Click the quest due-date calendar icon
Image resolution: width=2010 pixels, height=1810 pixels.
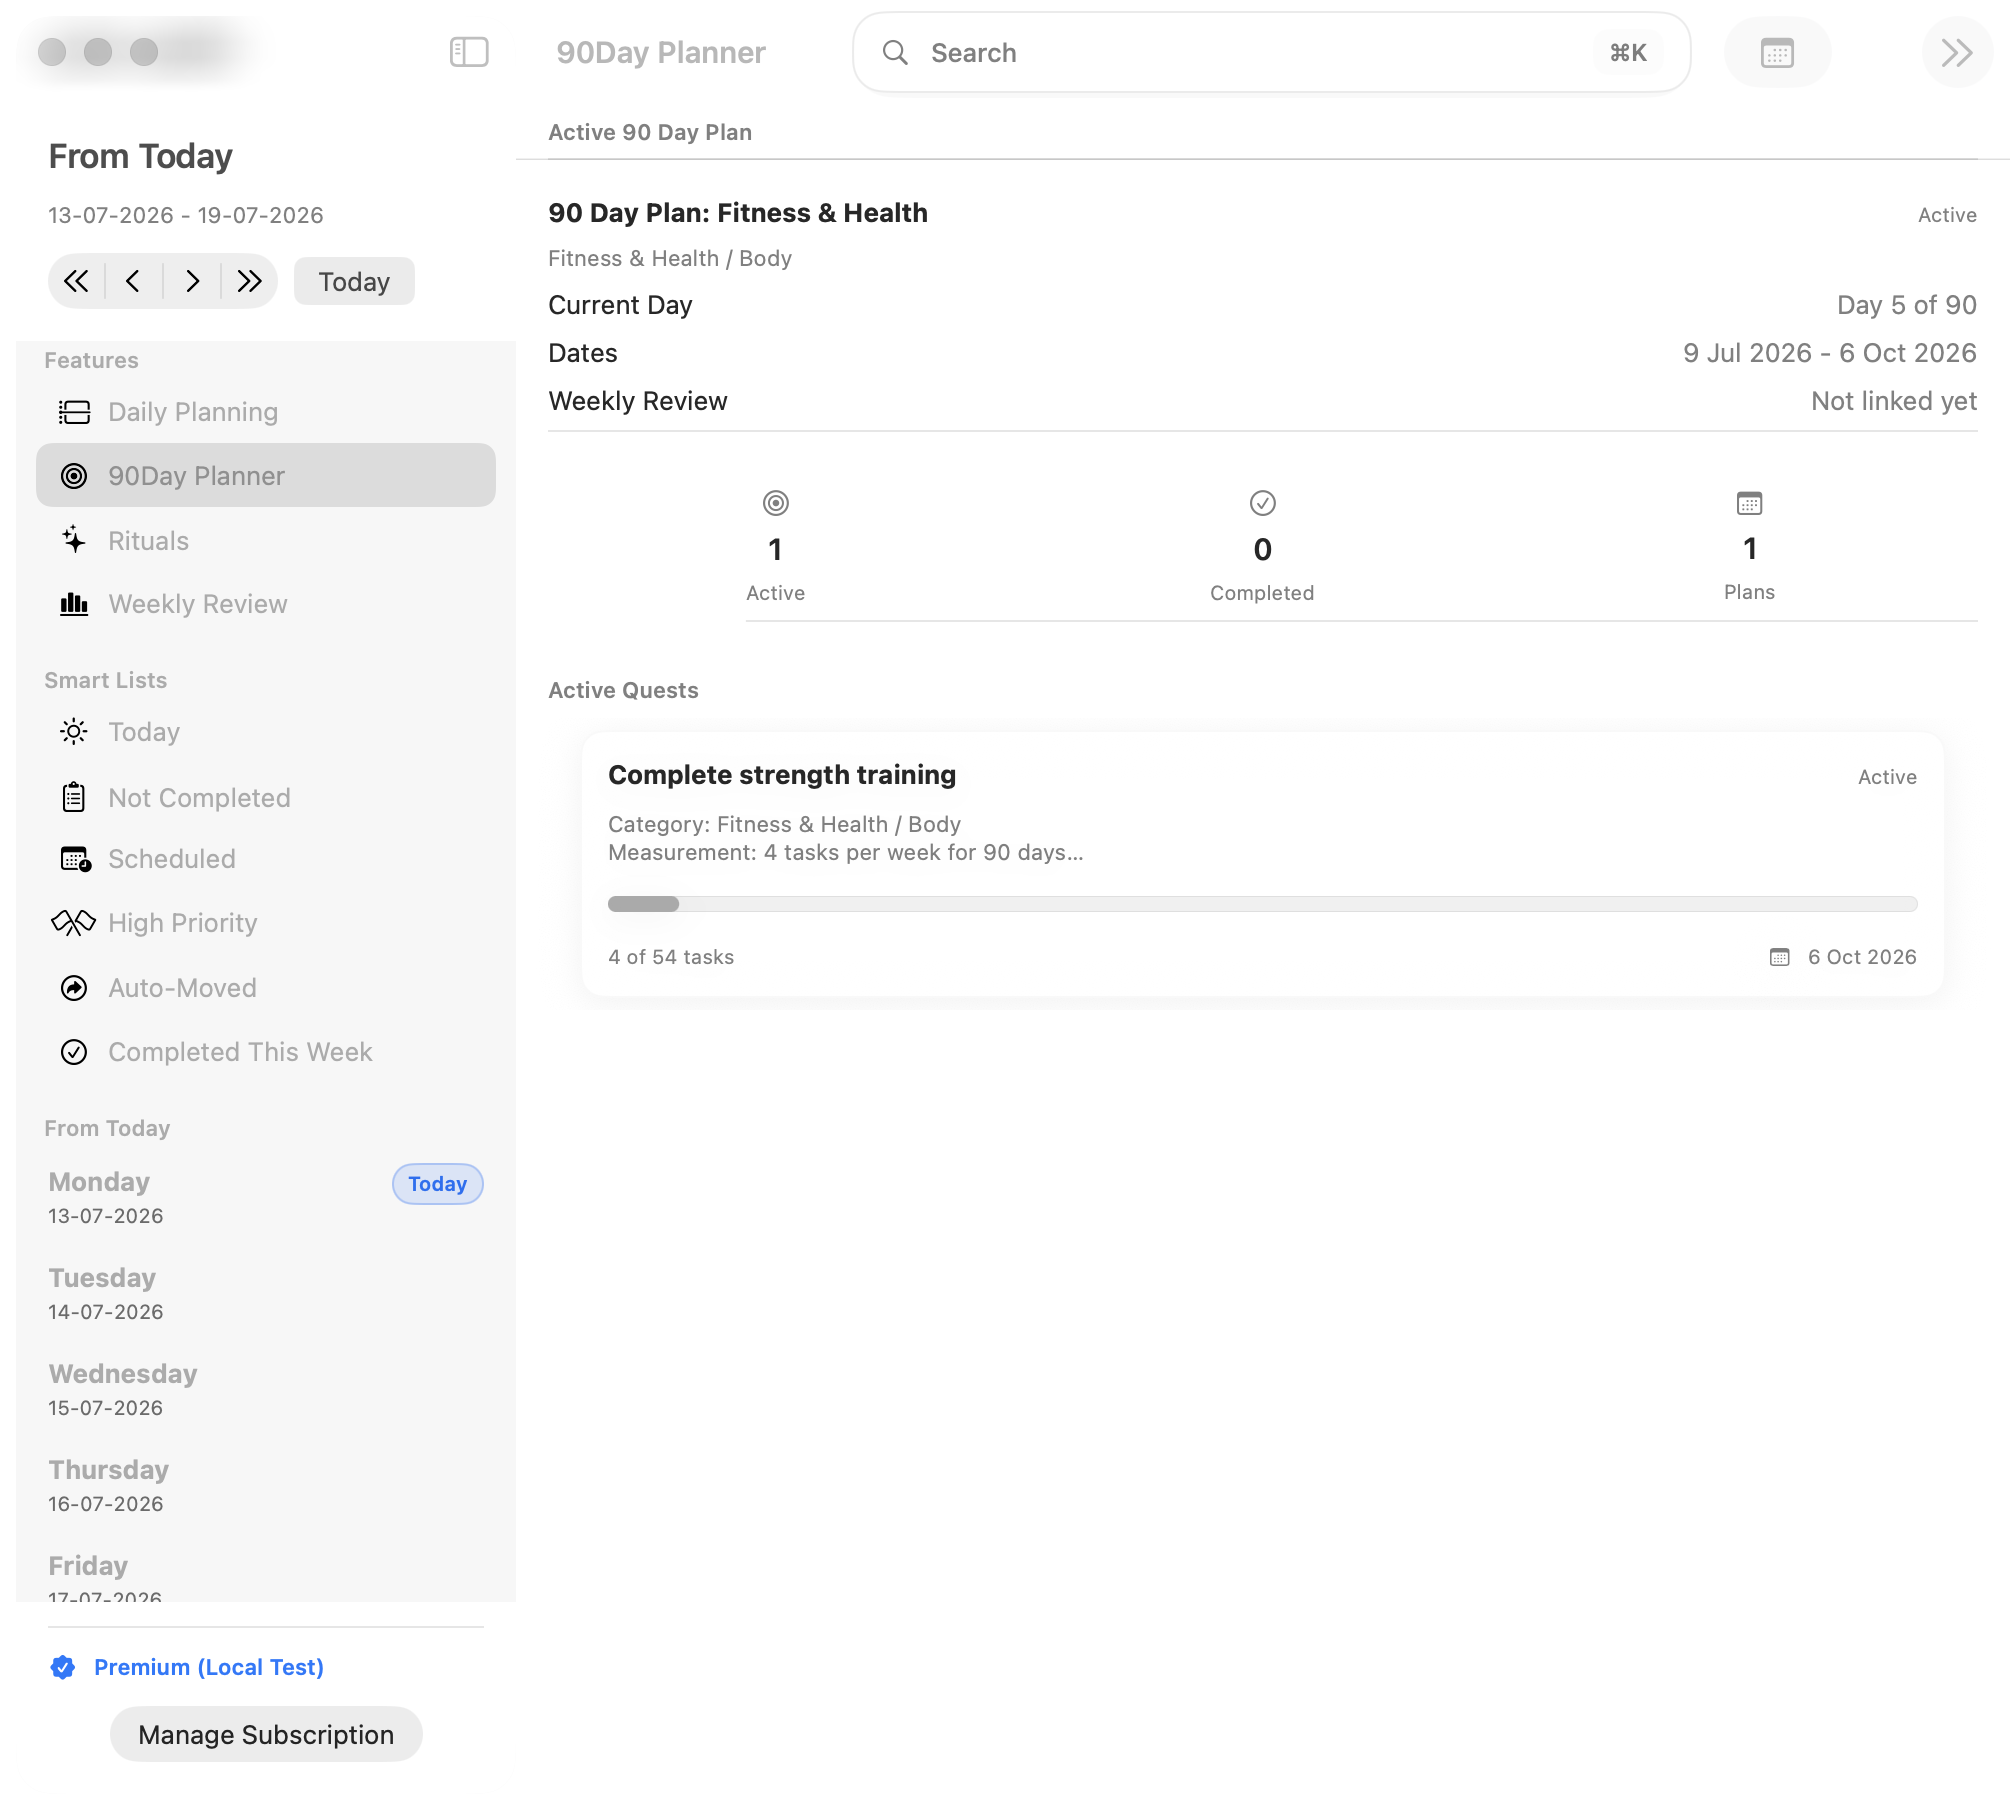coord(1780,957)
